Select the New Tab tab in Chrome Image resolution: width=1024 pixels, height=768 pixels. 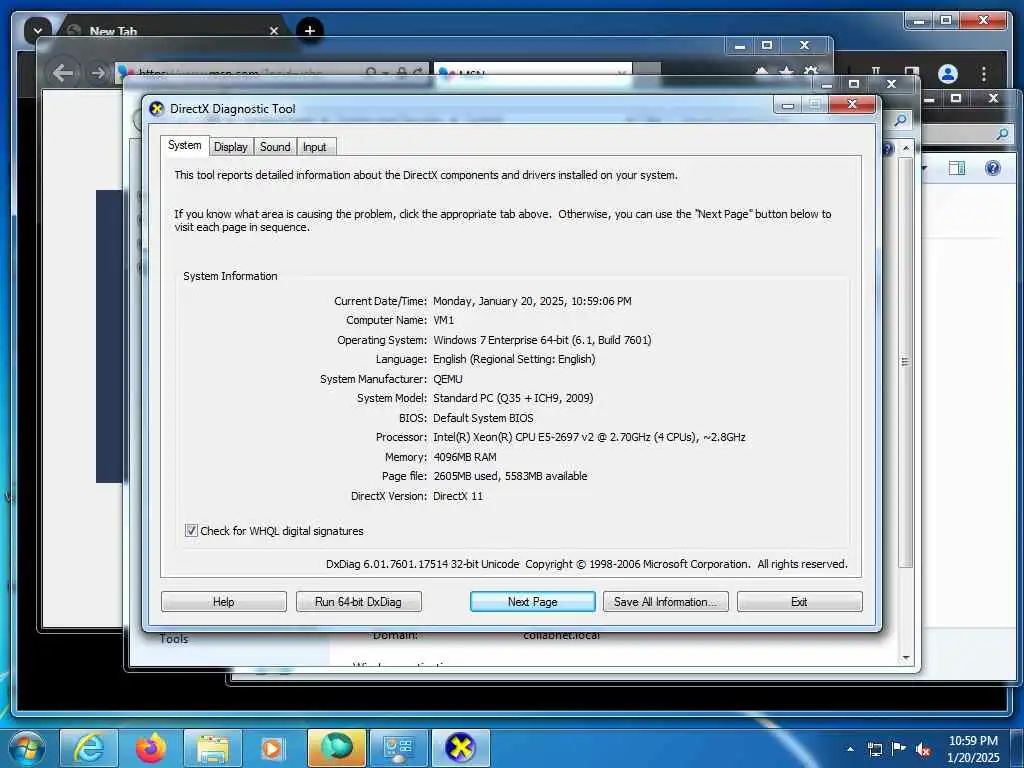(x=170, y=31)
